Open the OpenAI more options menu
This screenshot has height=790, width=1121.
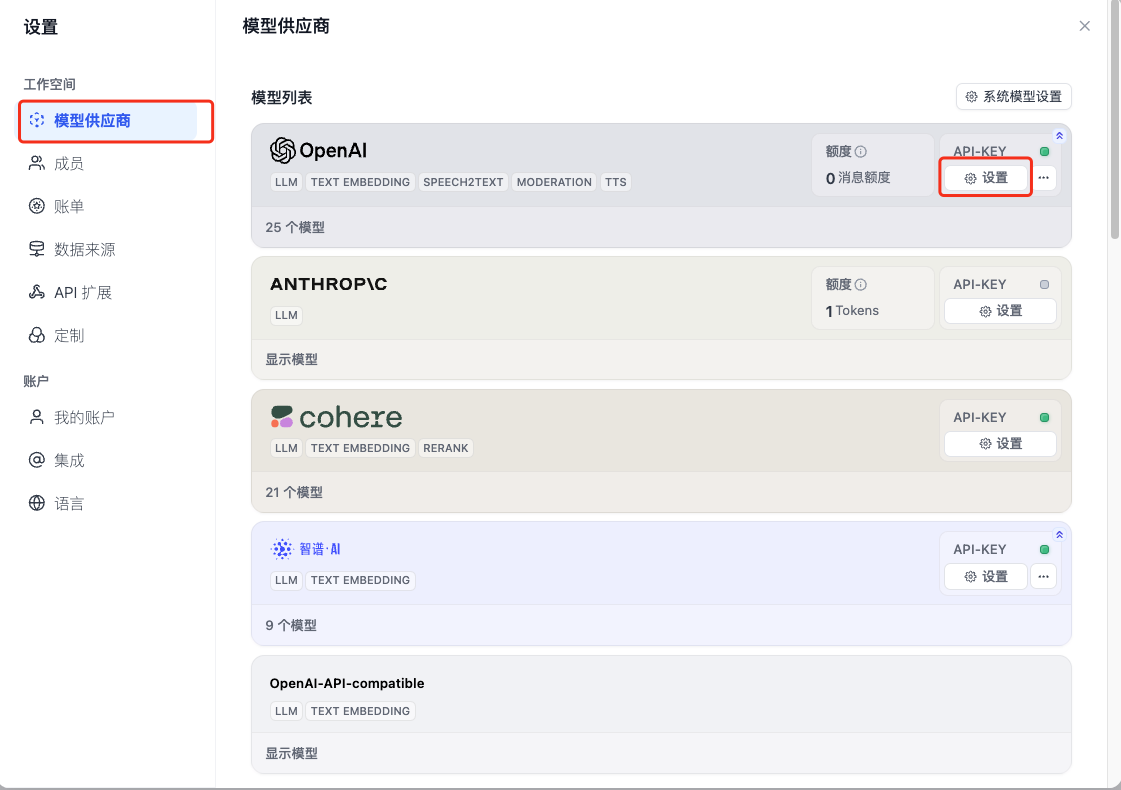1043,178
